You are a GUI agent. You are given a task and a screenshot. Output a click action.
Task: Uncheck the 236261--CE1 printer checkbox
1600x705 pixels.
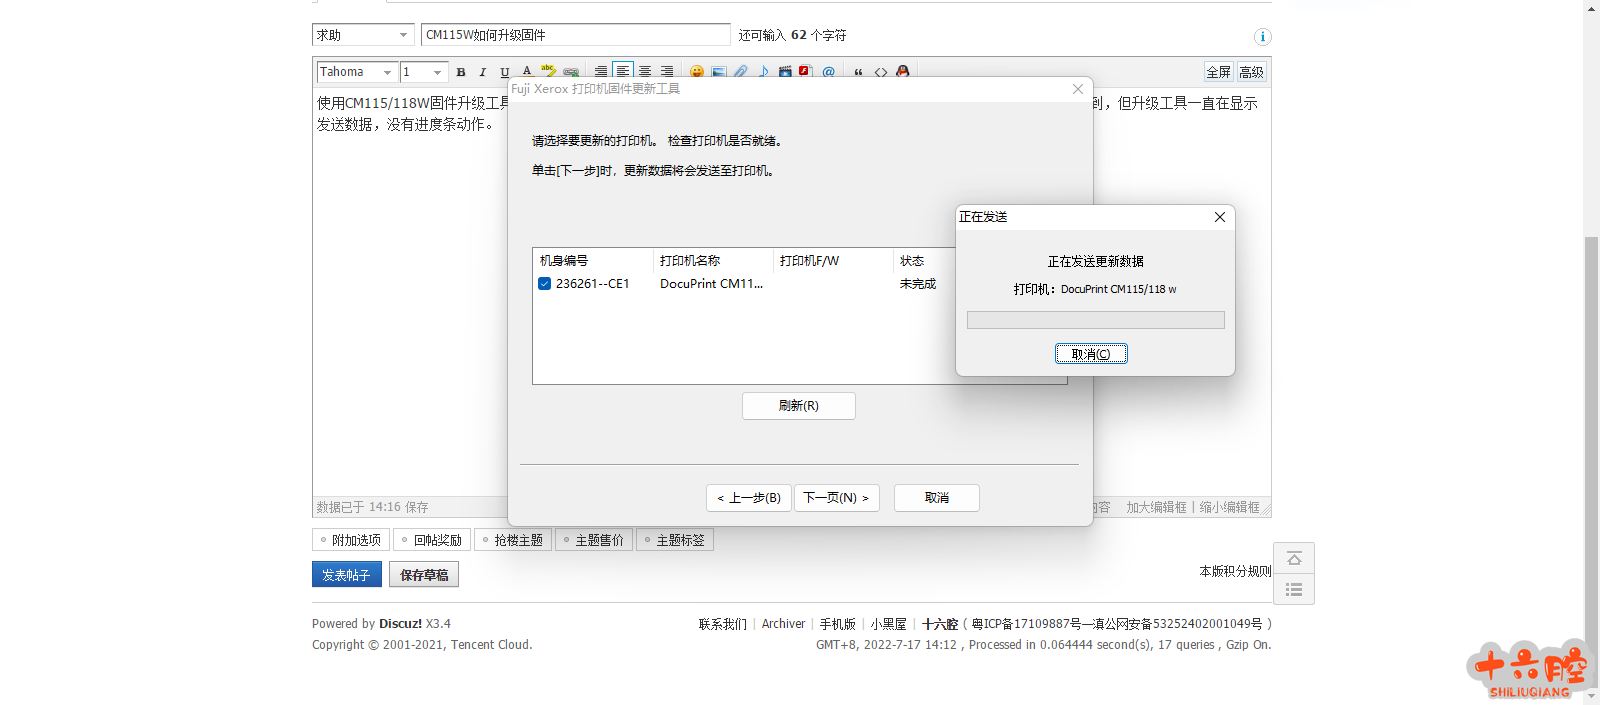pyautogui.click(x=545, y=284)
